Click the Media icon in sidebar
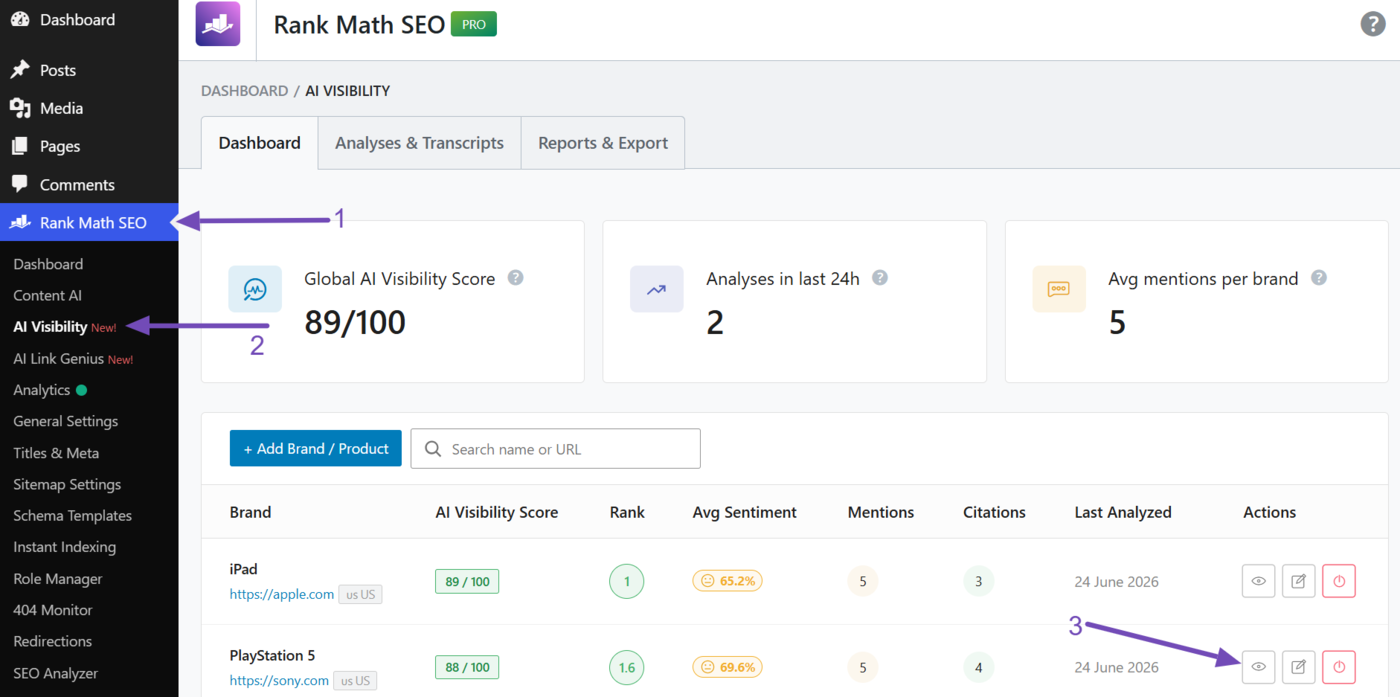 tap(19, 108)
